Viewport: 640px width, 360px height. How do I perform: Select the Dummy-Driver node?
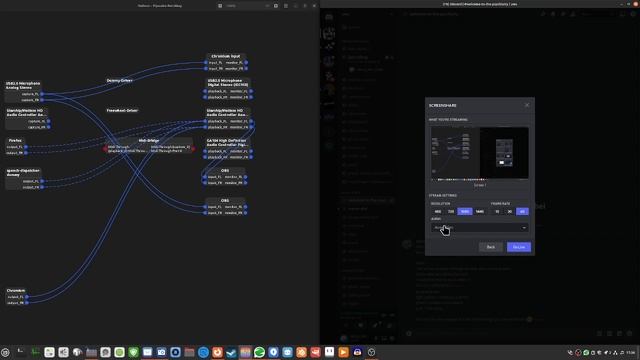pos(120,80)
